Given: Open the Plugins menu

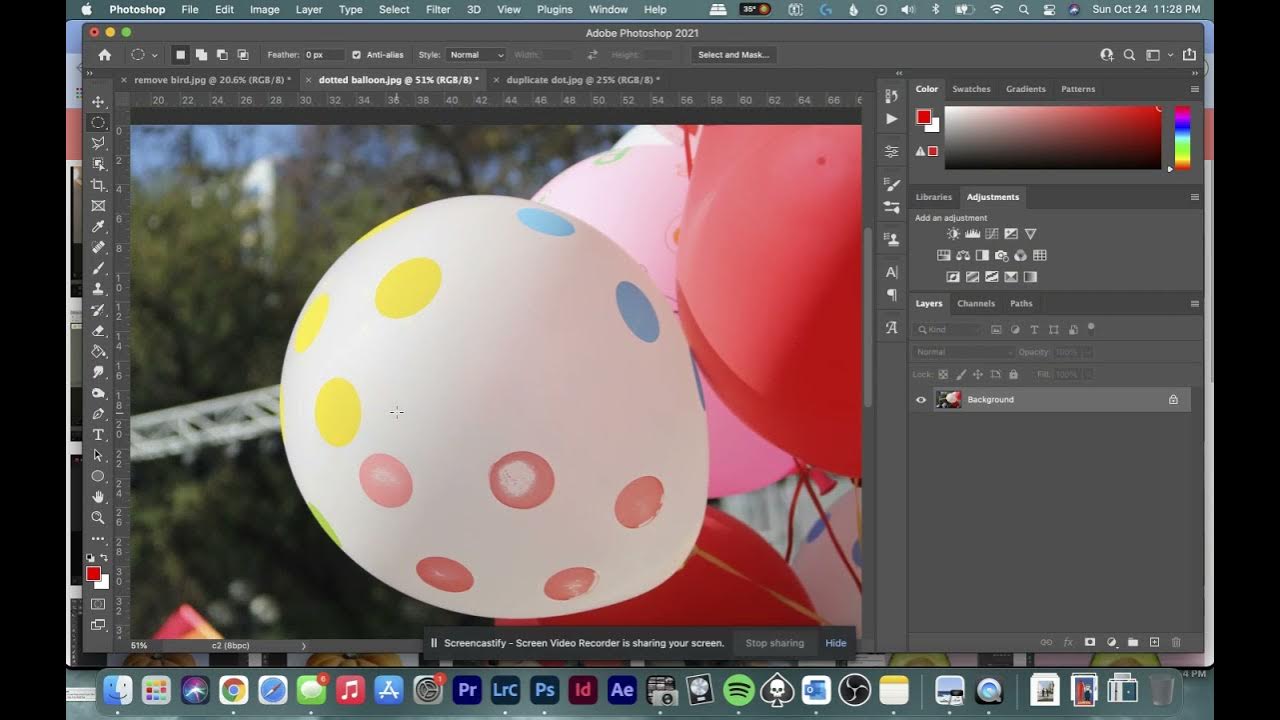Looking at the screenshot, I should (x=555, y=9).
